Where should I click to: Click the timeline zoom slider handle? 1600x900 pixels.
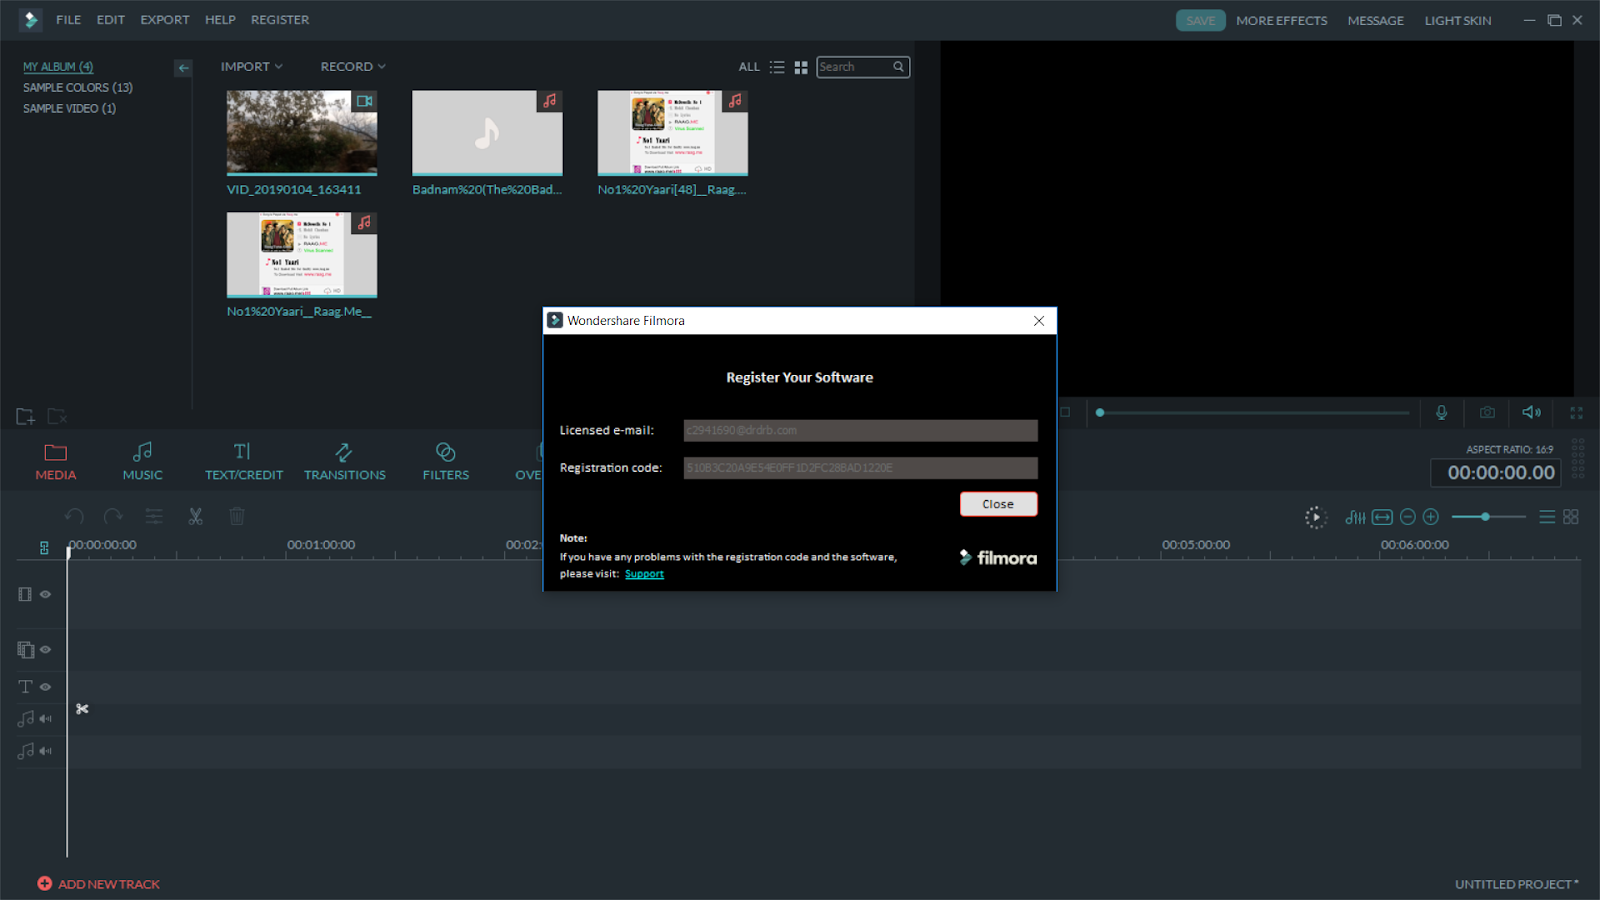pos(1486,517)
